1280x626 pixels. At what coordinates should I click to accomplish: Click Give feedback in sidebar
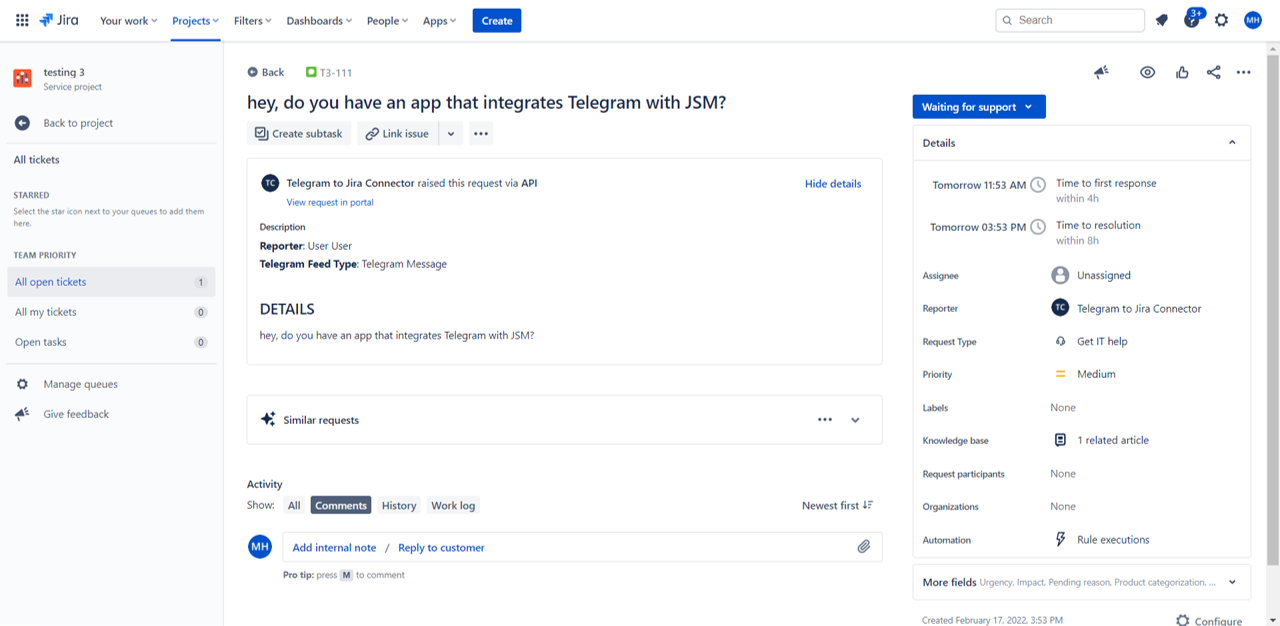pos(76,414)
